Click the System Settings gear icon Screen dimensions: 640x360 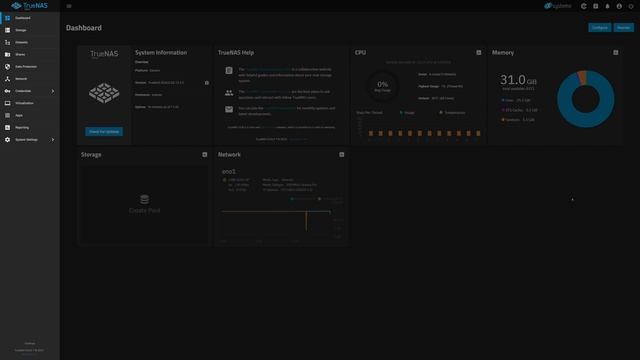coord(7,140)
